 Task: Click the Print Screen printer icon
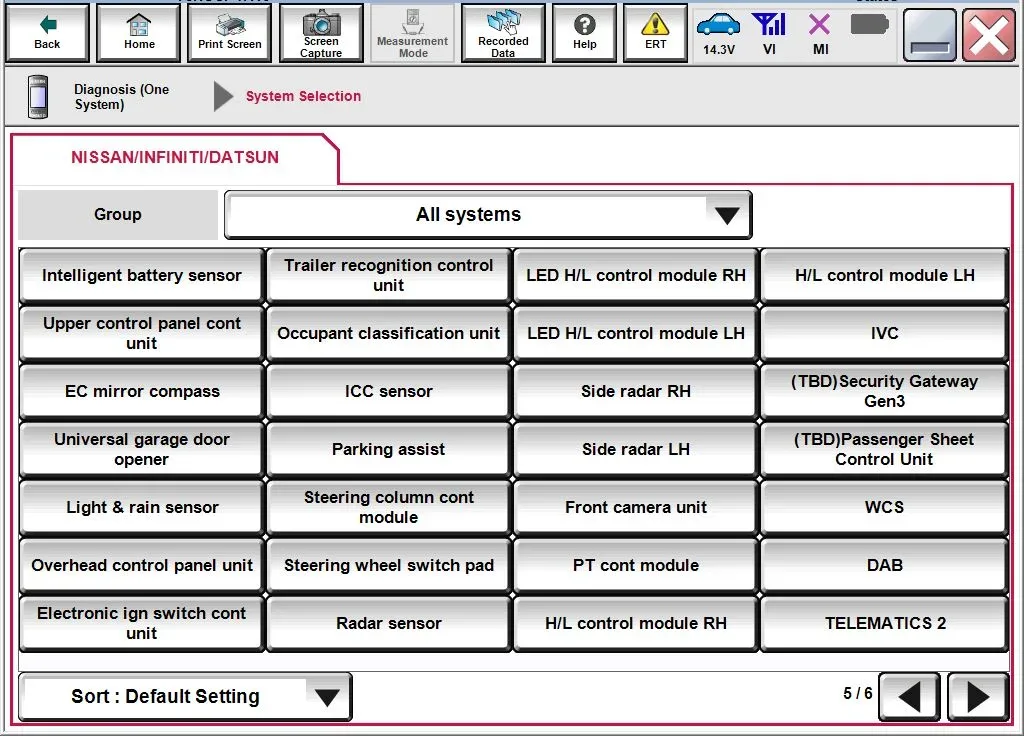click(229, 33)
